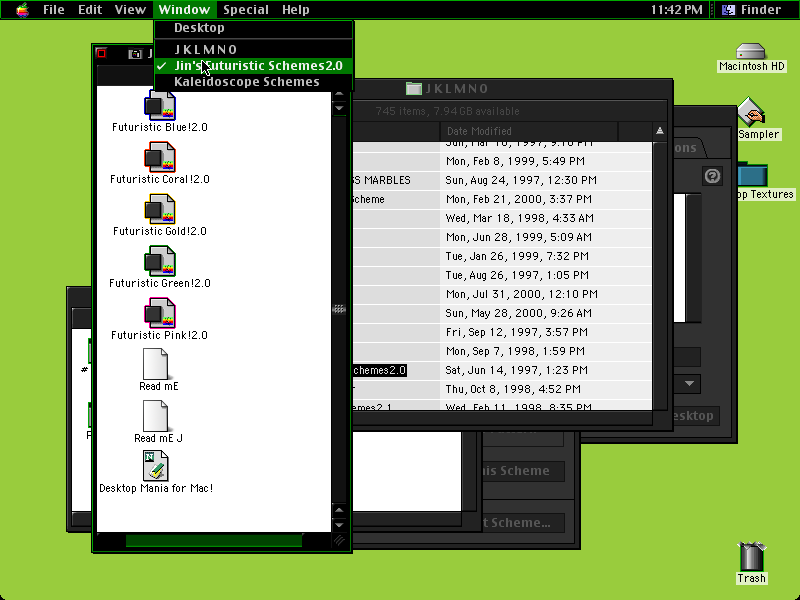800x600 pixels.
Task: Close the Jin's Futuristic Schemes window
Action: pos(102,54)
